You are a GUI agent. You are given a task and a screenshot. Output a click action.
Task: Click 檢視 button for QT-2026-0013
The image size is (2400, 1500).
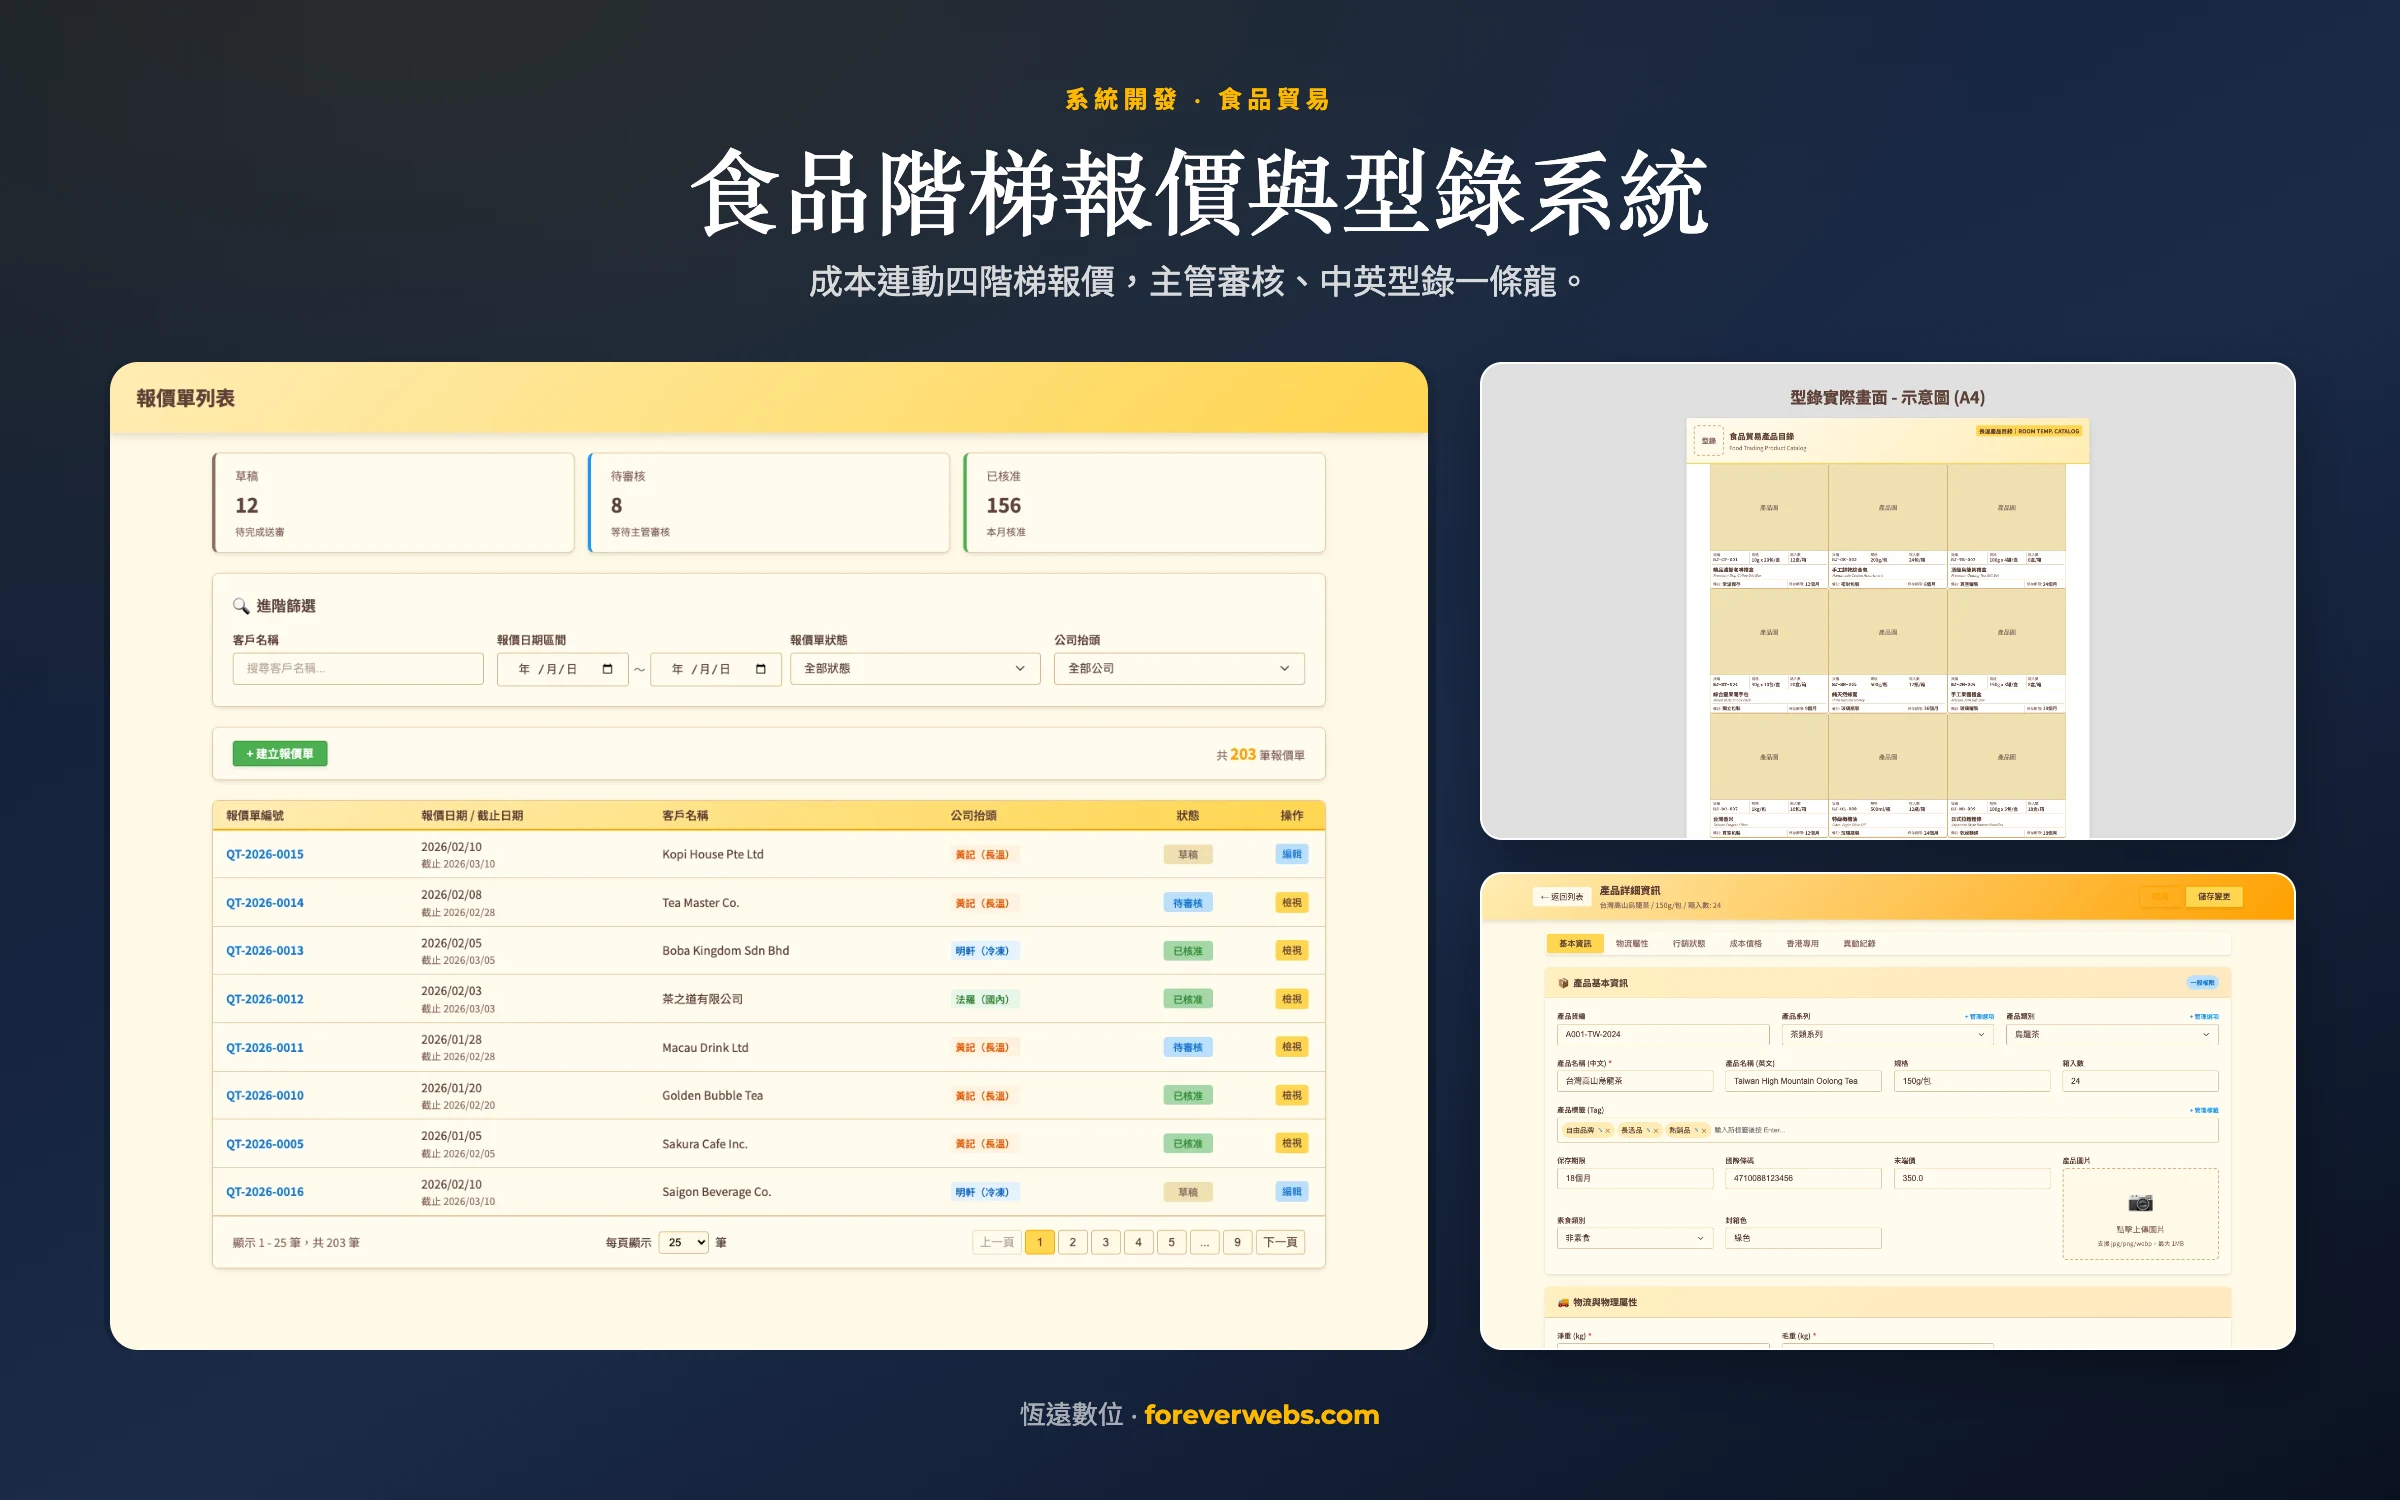[x=1292, y=951]
